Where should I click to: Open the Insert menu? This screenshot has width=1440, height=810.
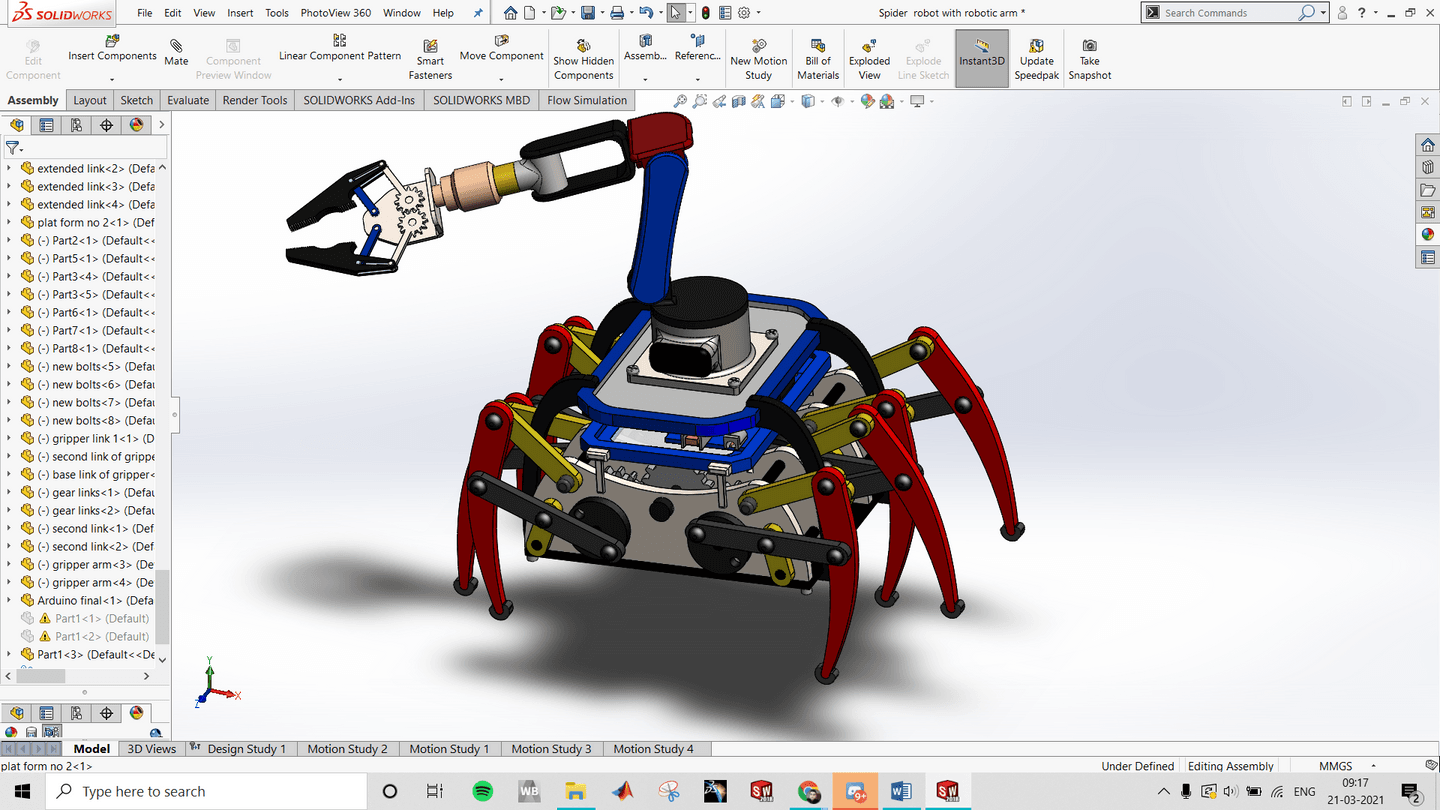(x=240, y=13)
